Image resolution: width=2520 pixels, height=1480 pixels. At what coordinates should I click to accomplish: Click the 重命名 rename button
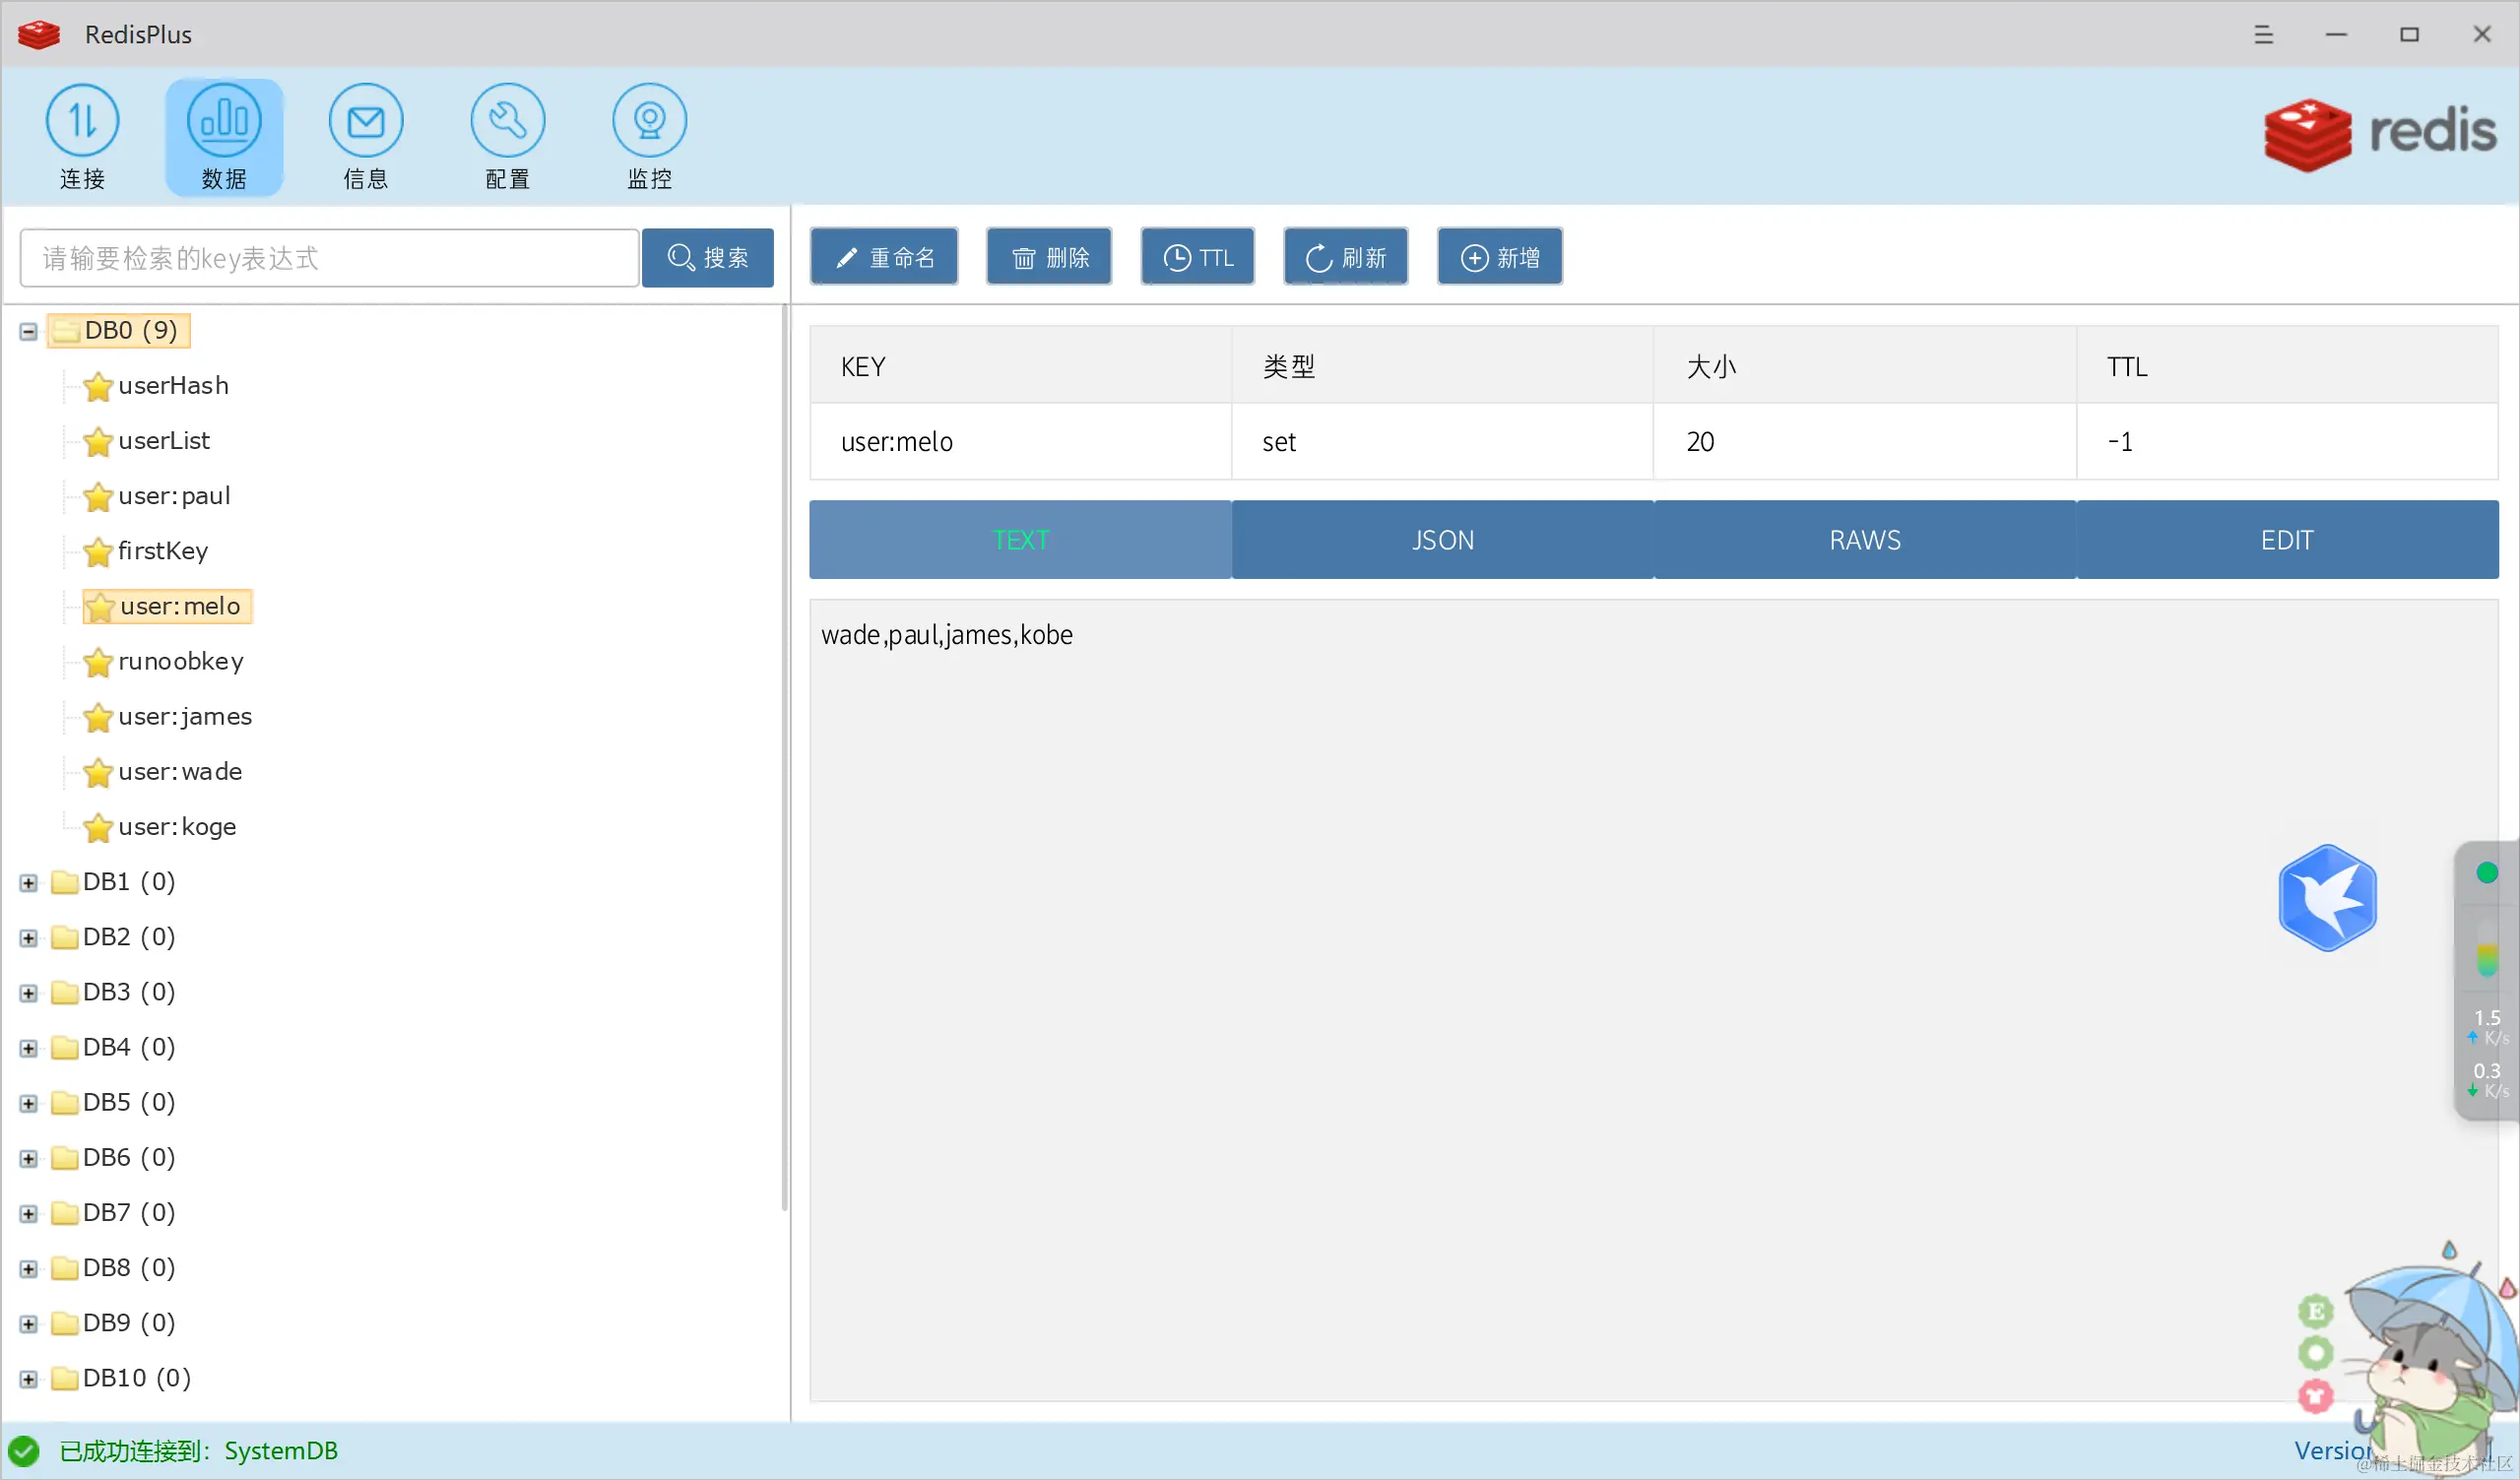click(x=884, y=258)
